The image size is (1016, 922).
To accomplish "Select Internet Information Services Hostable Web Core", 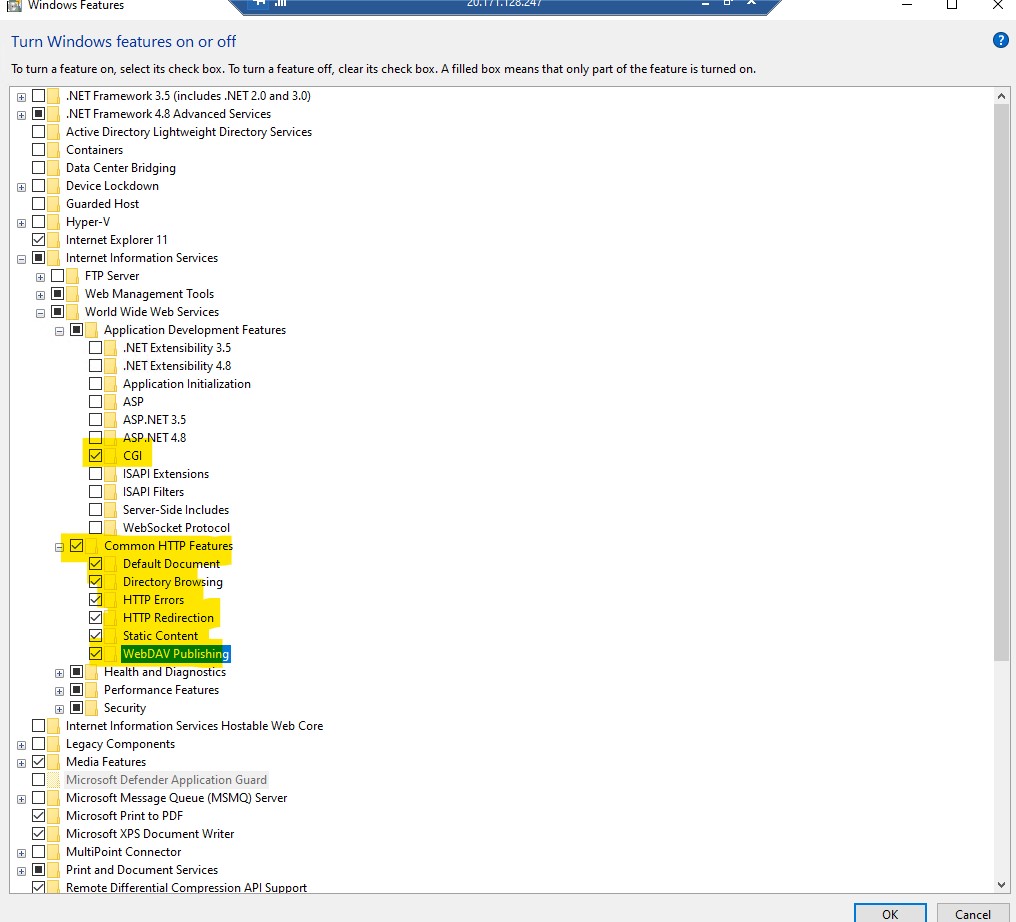I will 194,726.
